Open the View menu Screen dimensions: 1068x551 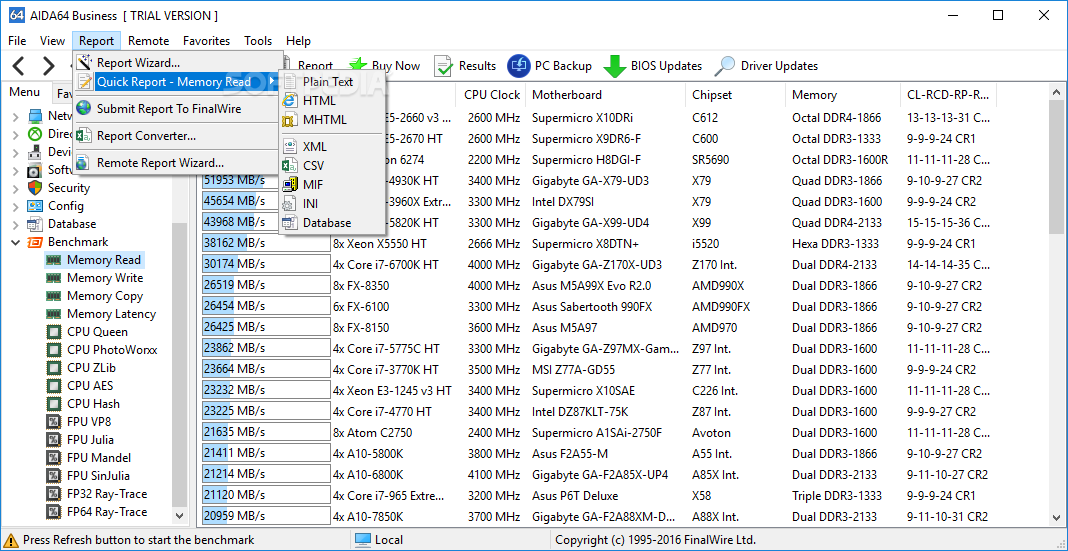click(52, 41)
